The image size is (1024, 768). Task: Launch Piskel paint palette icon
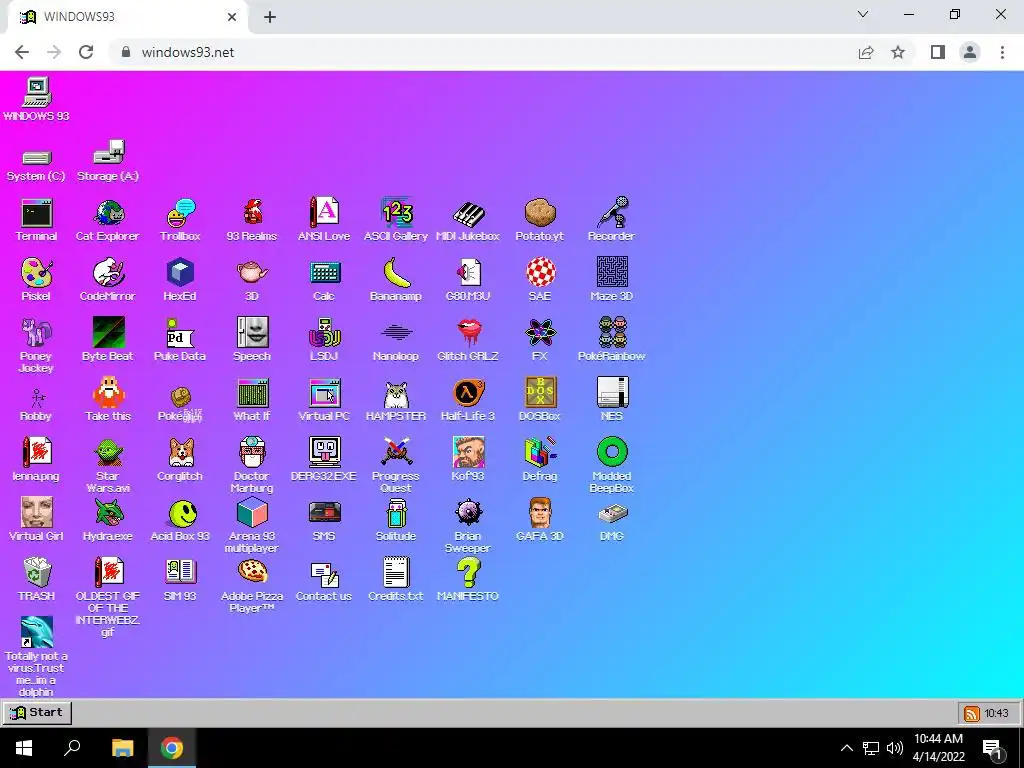click(37, 272)
